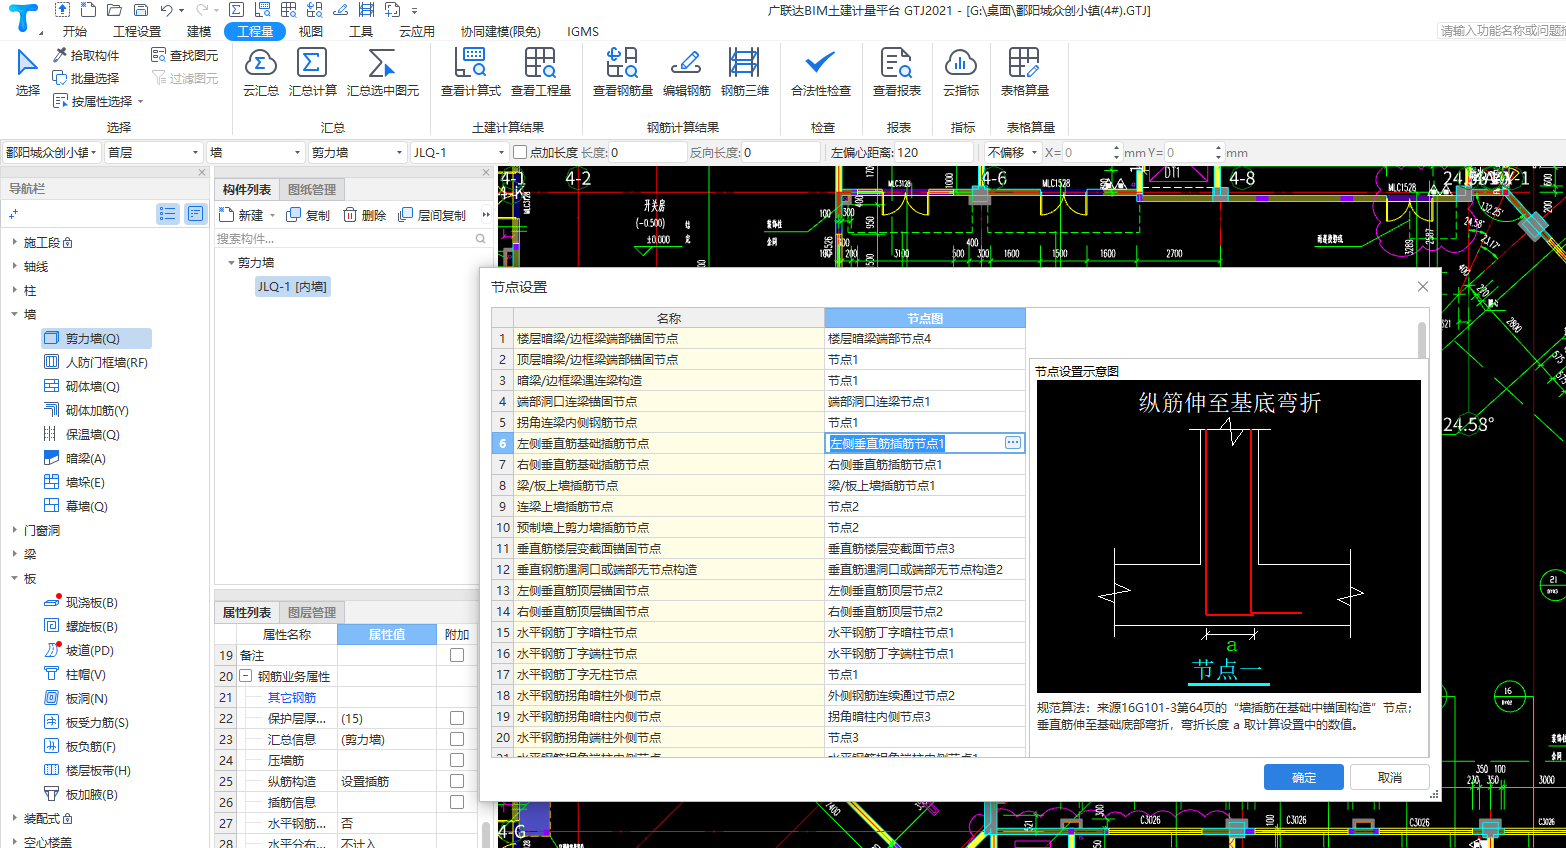Select JLQ-1 [内墙] component in list
The image size is (1566, 848).
point(292,286)
